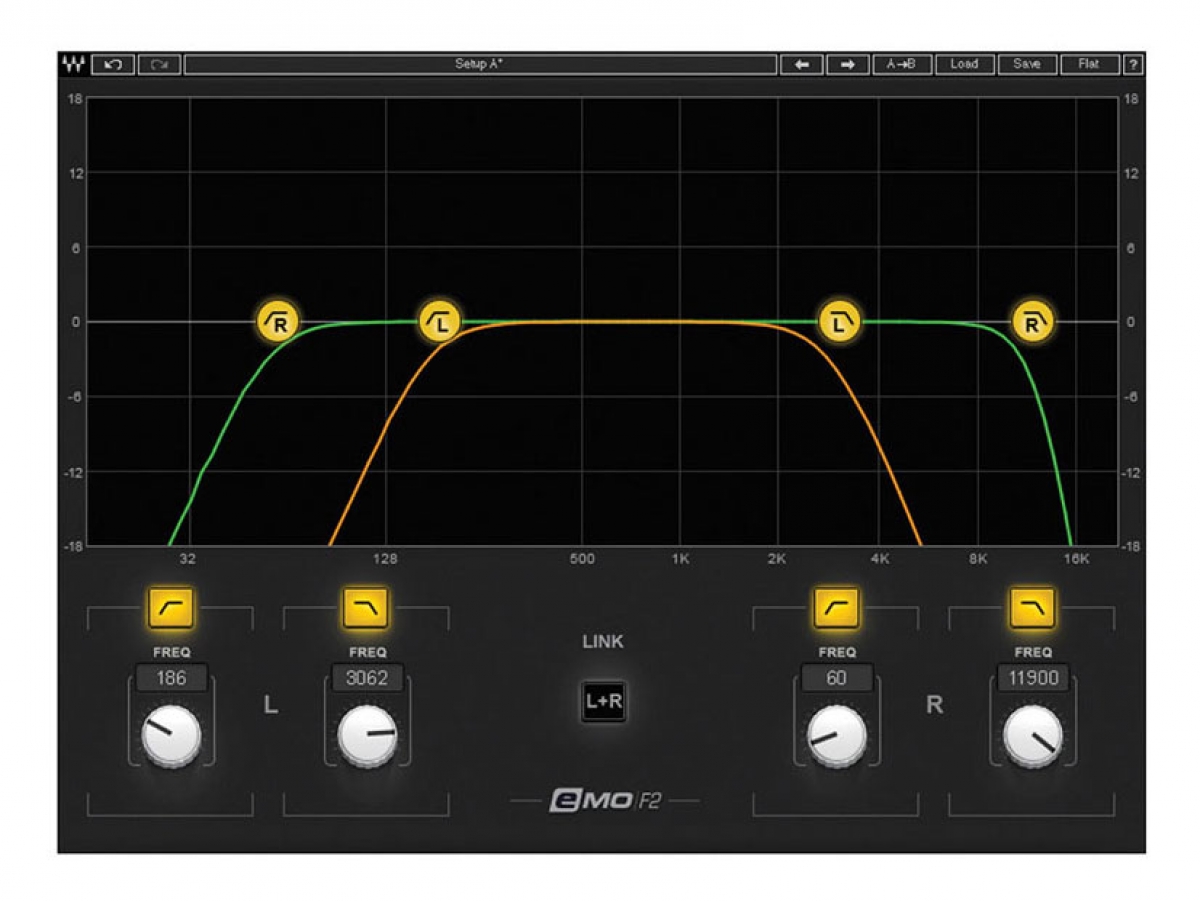Go to next preset with right arrow

848,64
